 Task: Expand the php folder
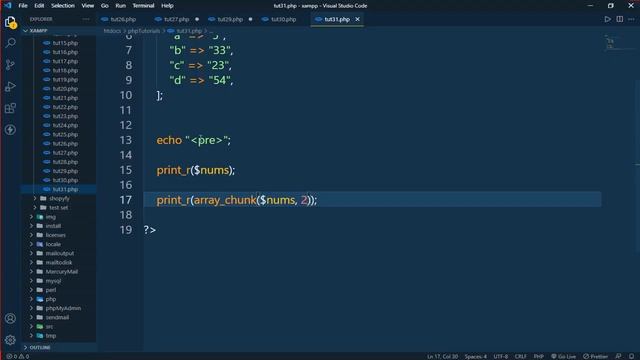coord(51,299)
